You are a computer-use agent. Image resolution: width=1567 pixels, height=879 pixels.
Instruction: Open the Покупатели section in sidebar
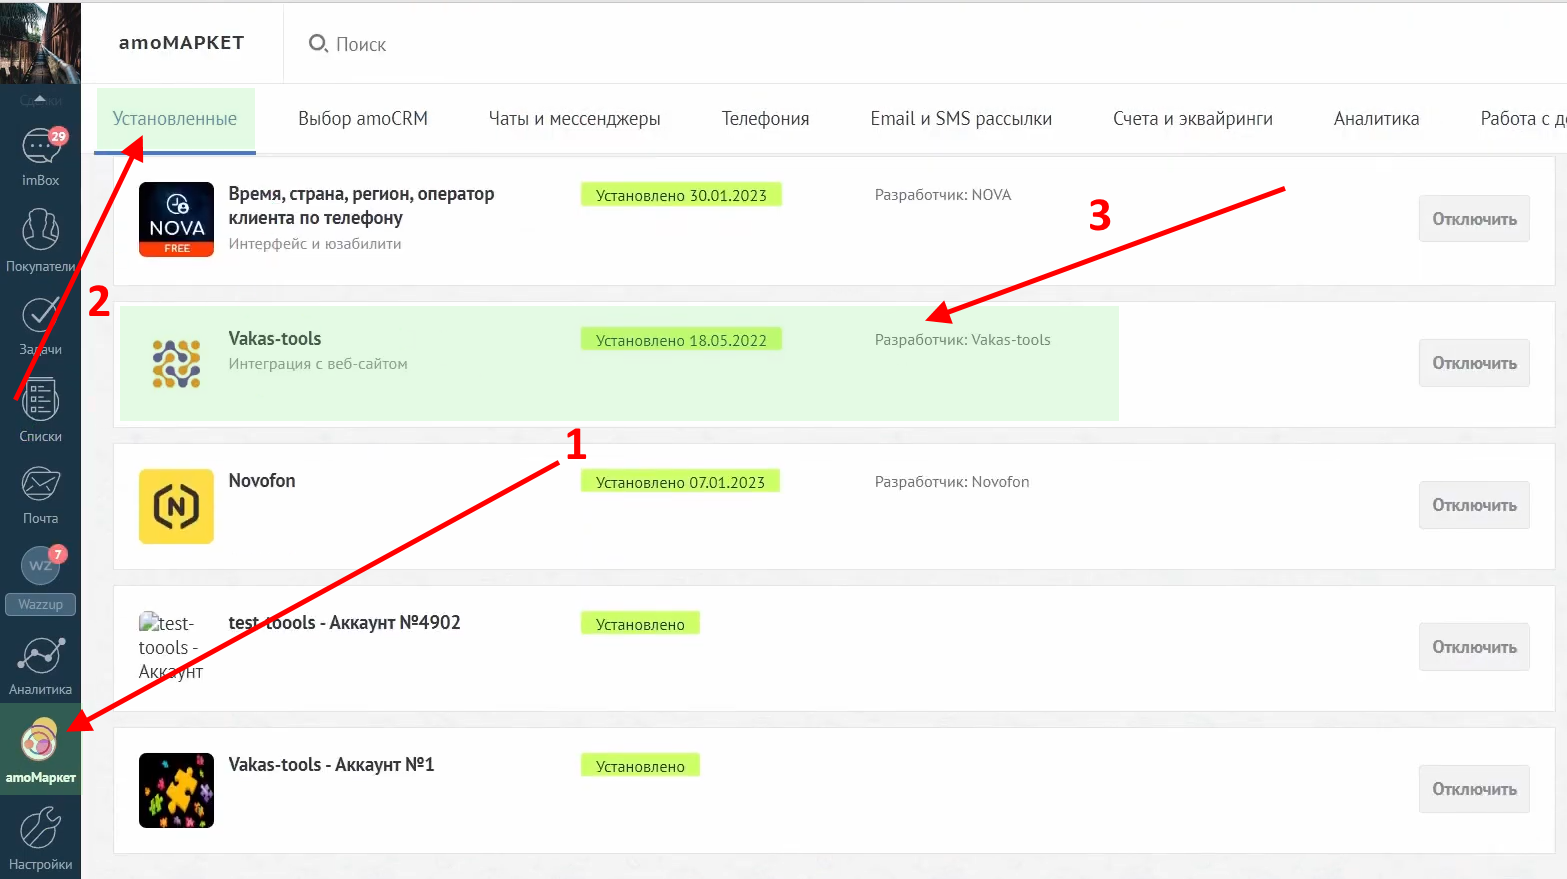coord(40,231)
